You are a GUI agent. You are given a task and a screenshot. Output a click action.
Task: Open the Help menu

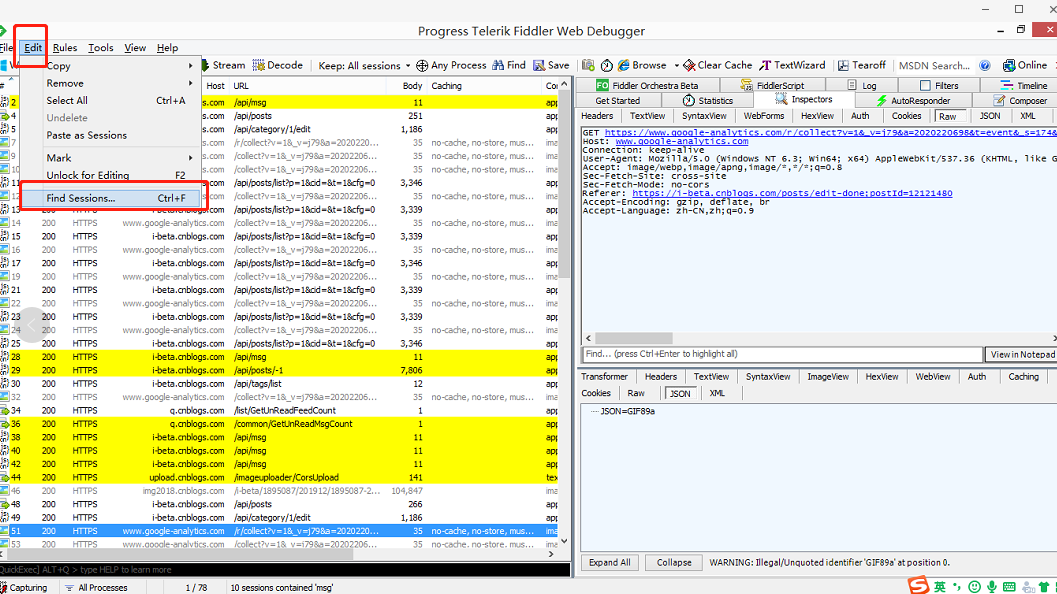[167, 48]
